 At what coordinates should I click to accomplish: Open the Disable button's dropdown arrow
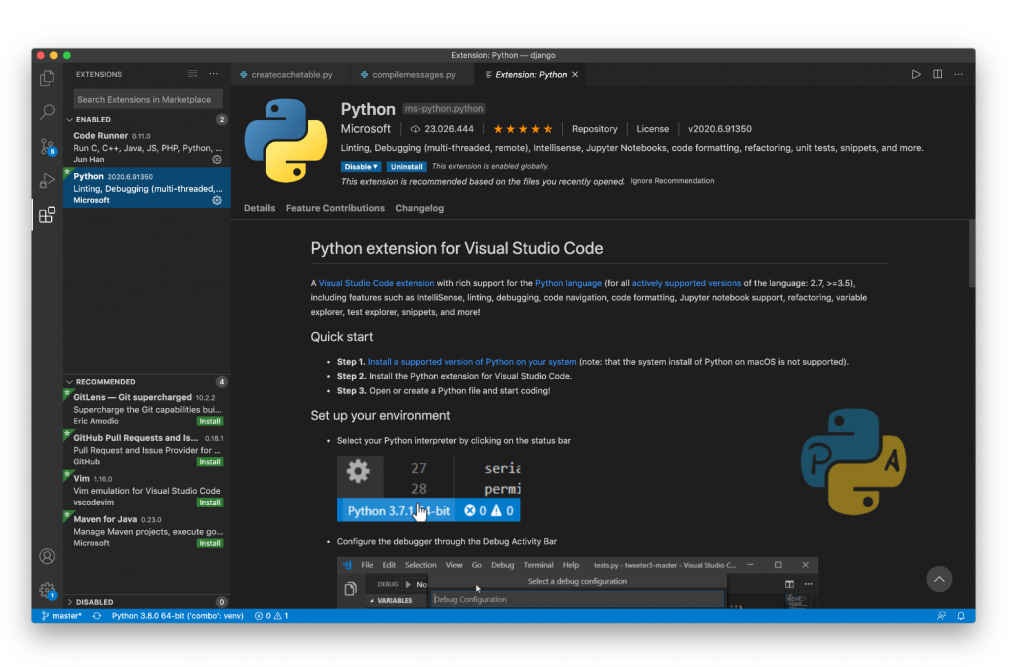(x=376, y=167)
